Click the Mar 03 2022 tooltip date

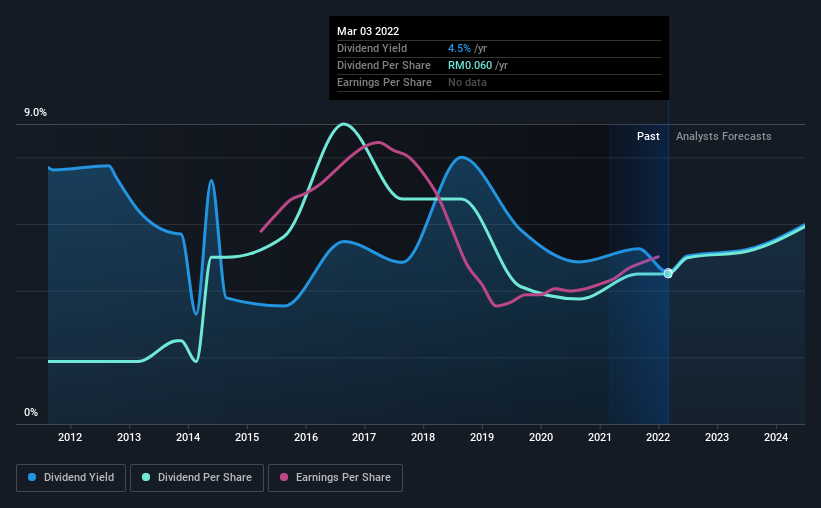point(368,31)
